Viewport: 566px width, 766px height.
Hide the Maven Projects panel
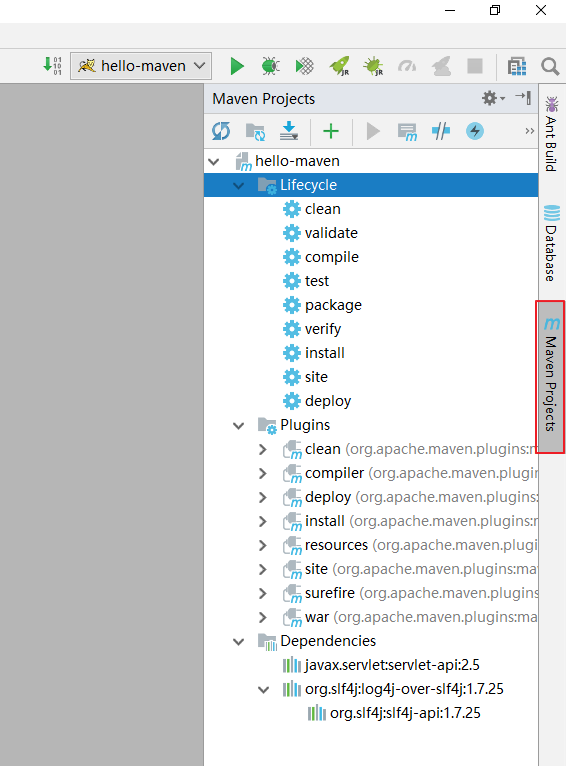tap(524, 97)
